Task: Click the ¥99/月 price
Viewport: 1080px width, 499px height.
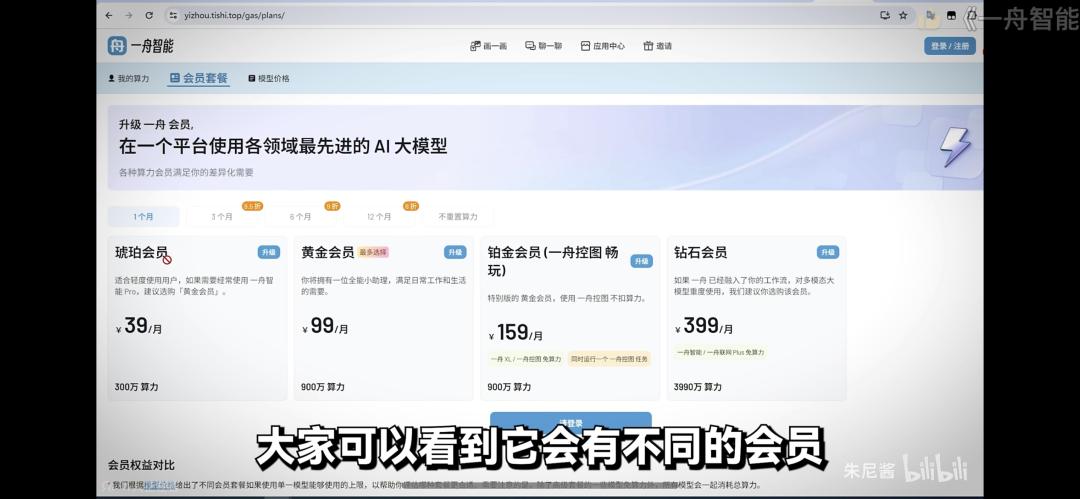Action: coord(325,326)
